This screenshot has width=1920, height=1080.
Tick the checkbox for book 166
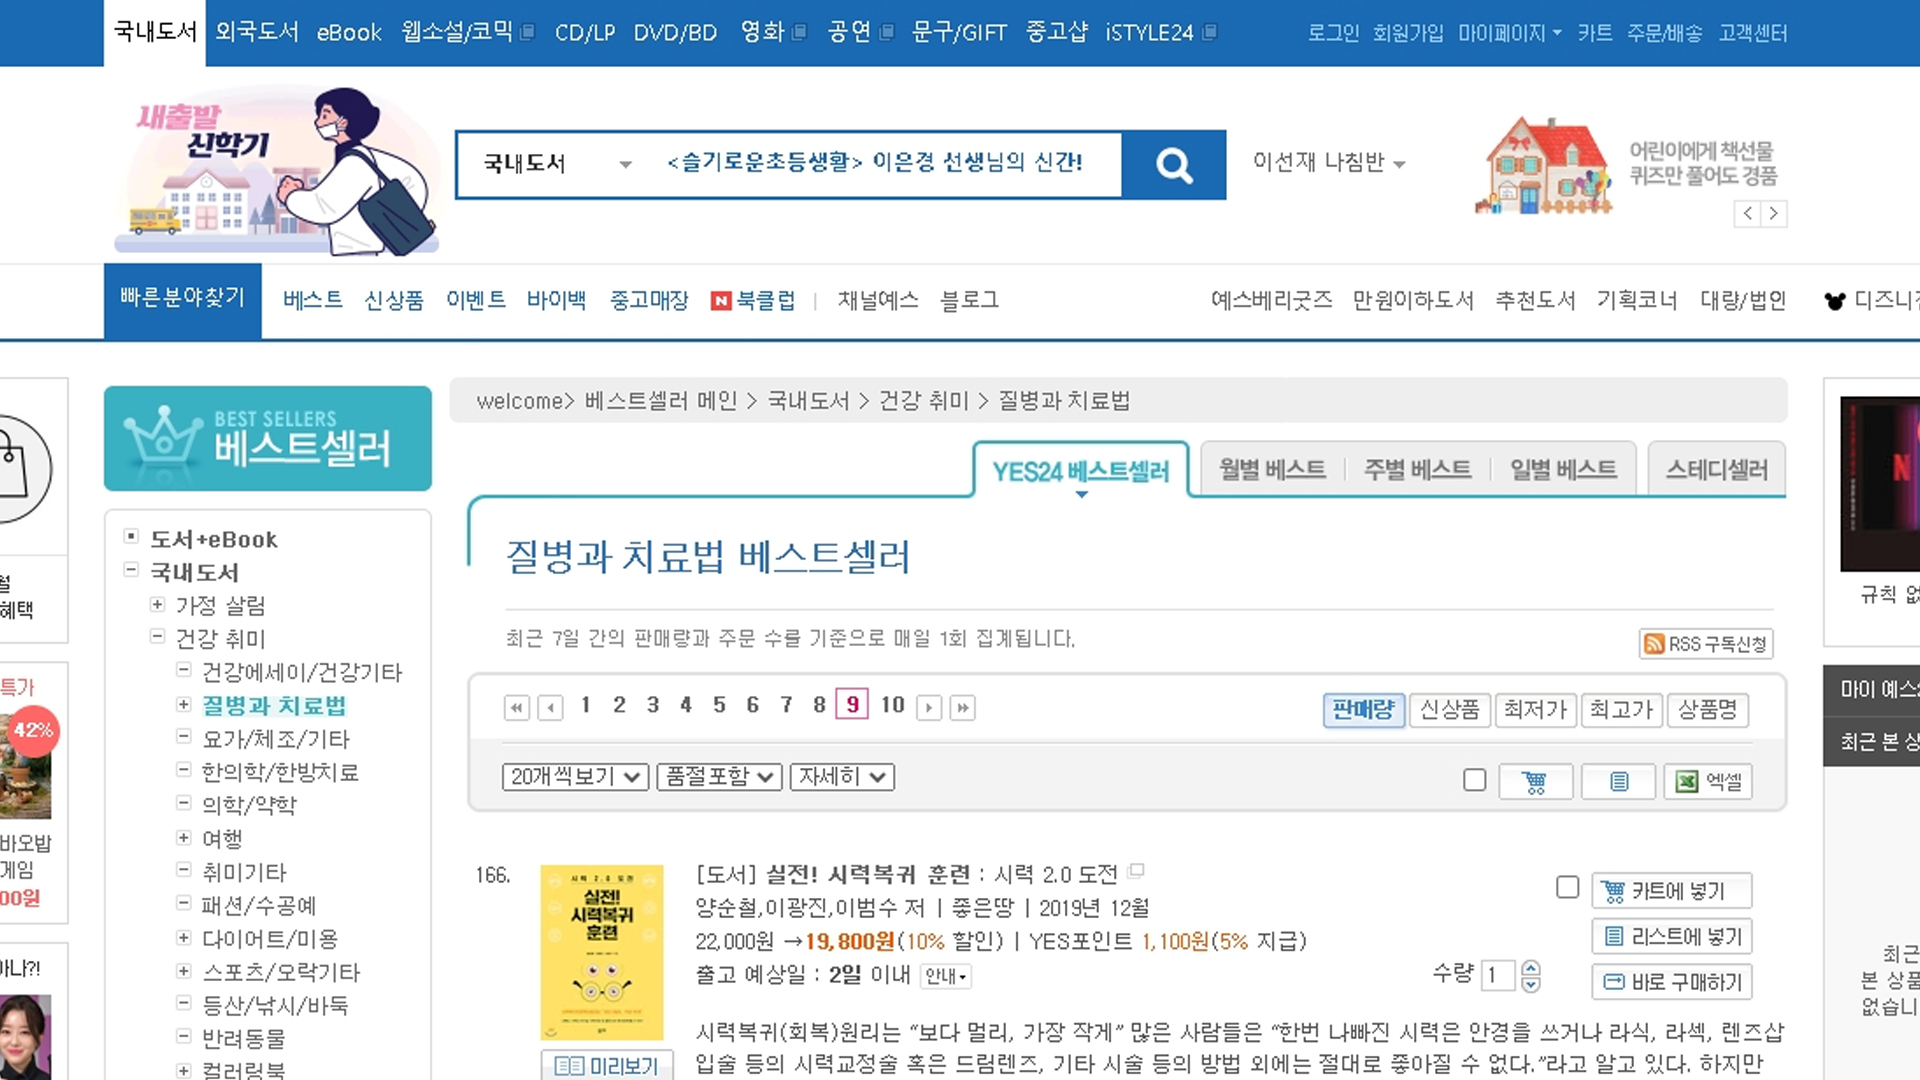point(1568,888)
